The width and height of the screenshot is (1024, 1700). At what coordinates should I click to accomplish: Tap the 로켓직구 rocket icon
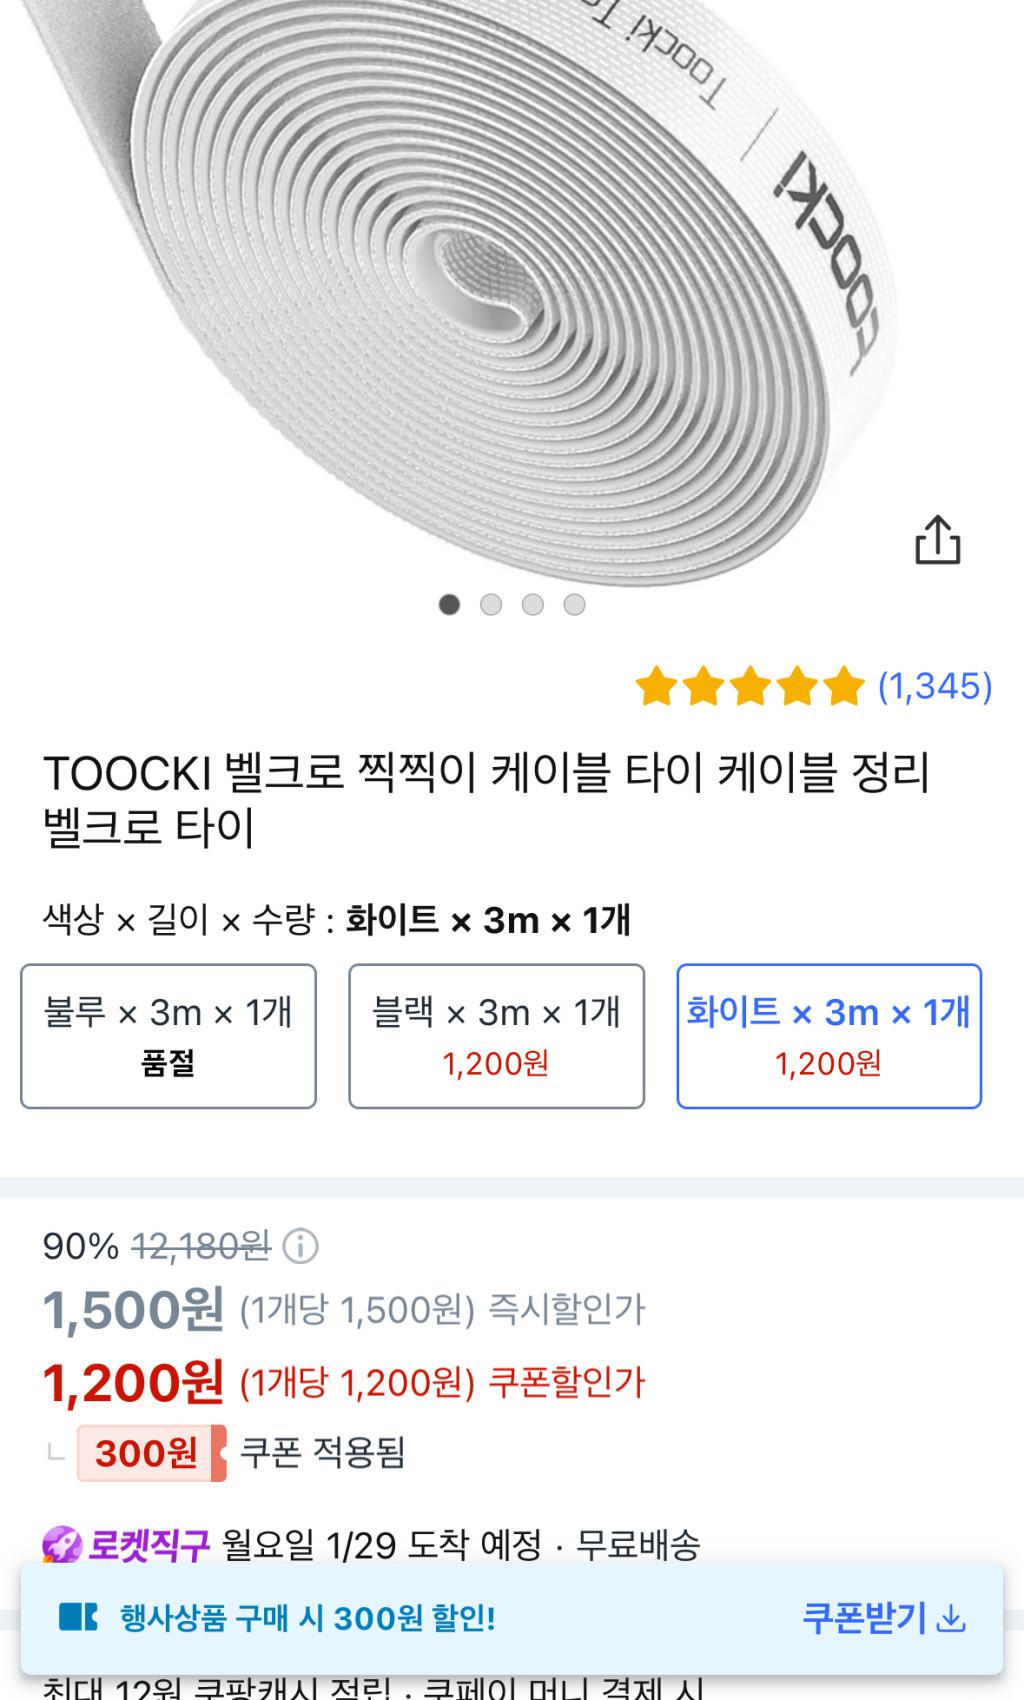(62, 1546)
